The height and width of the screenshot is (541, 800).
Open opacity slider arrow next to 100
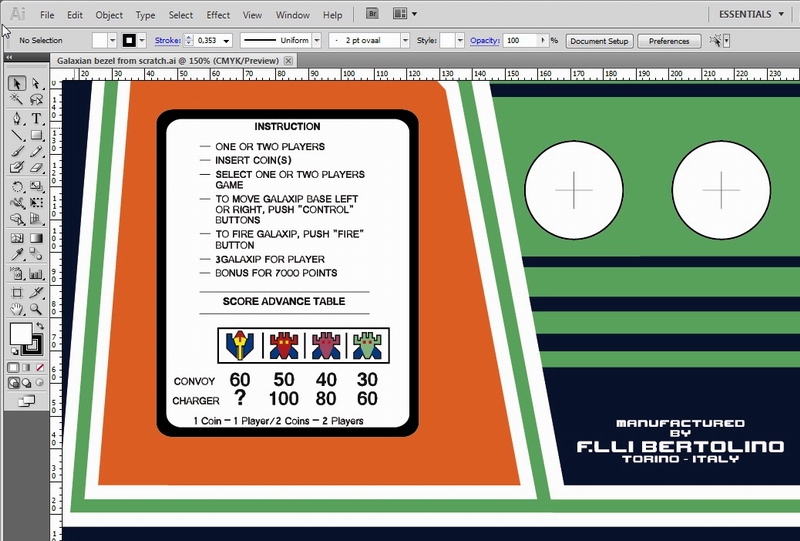pos(543,40)
